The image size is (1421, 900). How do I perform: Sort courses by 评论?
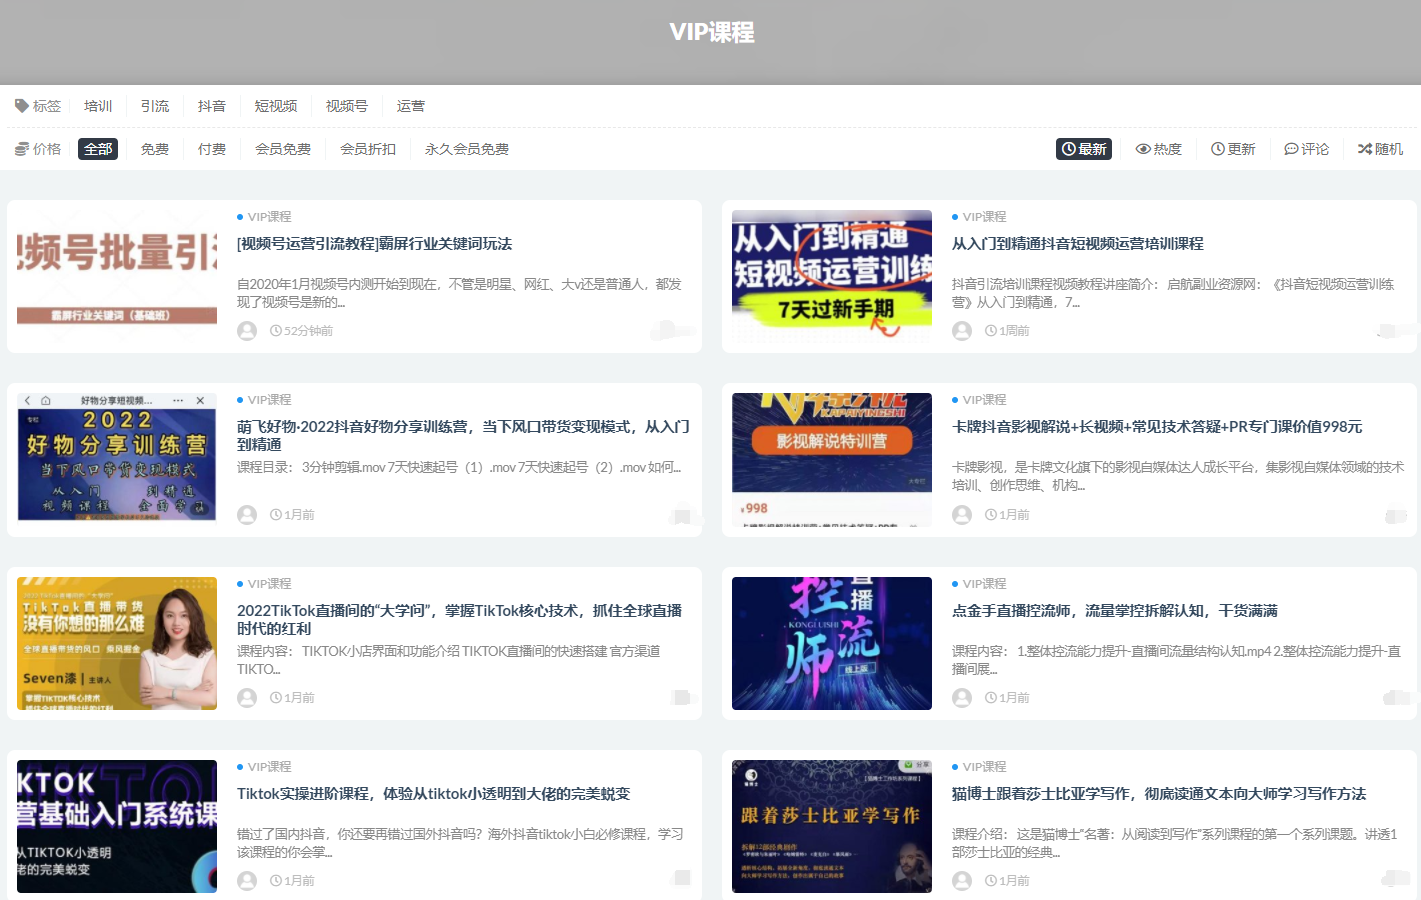pos(1307,149)
